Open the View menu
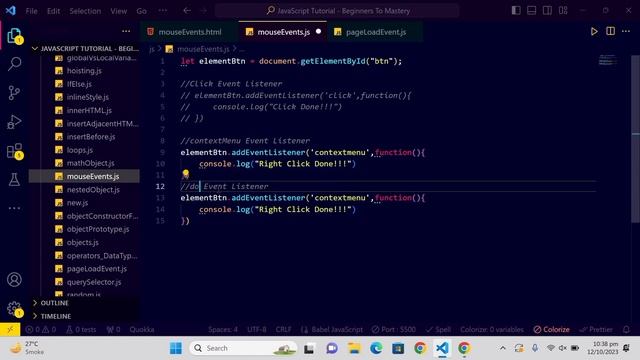640x360 pixels. (118, 11)
